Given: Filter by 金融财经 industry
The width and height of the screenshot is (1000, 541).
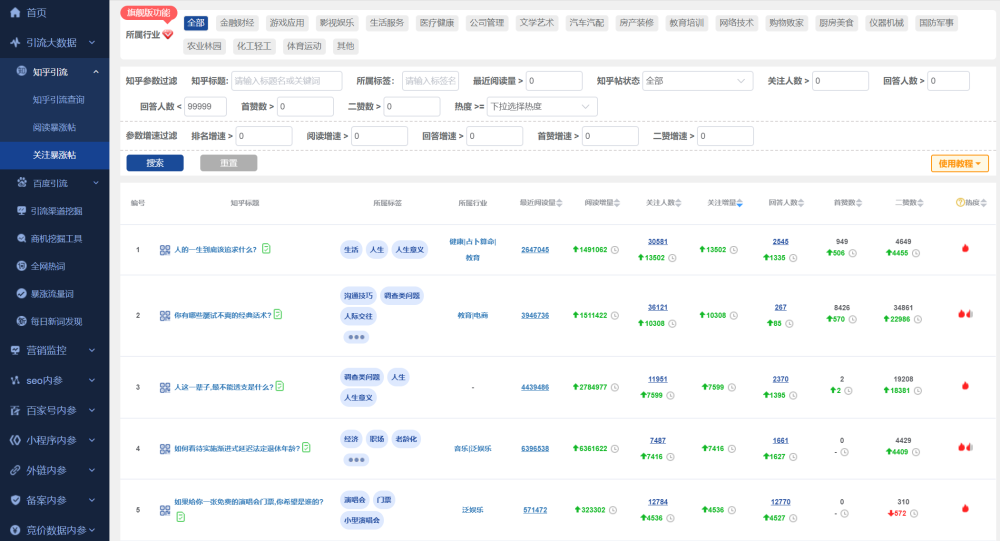Looking at the screenshot, I should [x=237, y=23].
